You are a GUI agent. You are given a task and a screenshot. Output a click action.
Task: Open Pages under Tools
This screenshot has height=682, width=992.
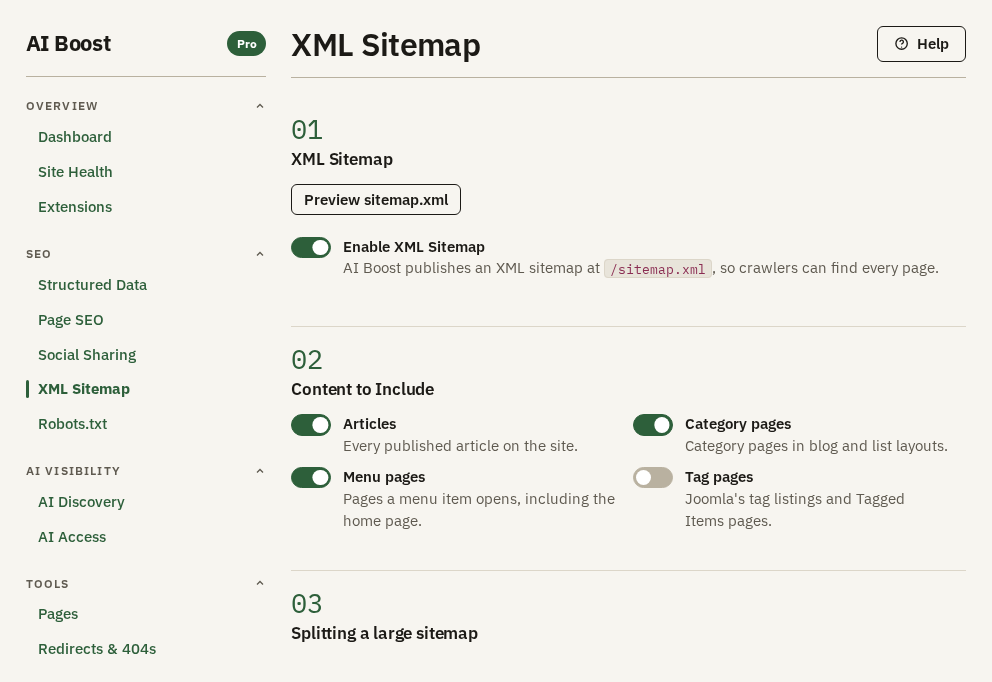[58, 614]
